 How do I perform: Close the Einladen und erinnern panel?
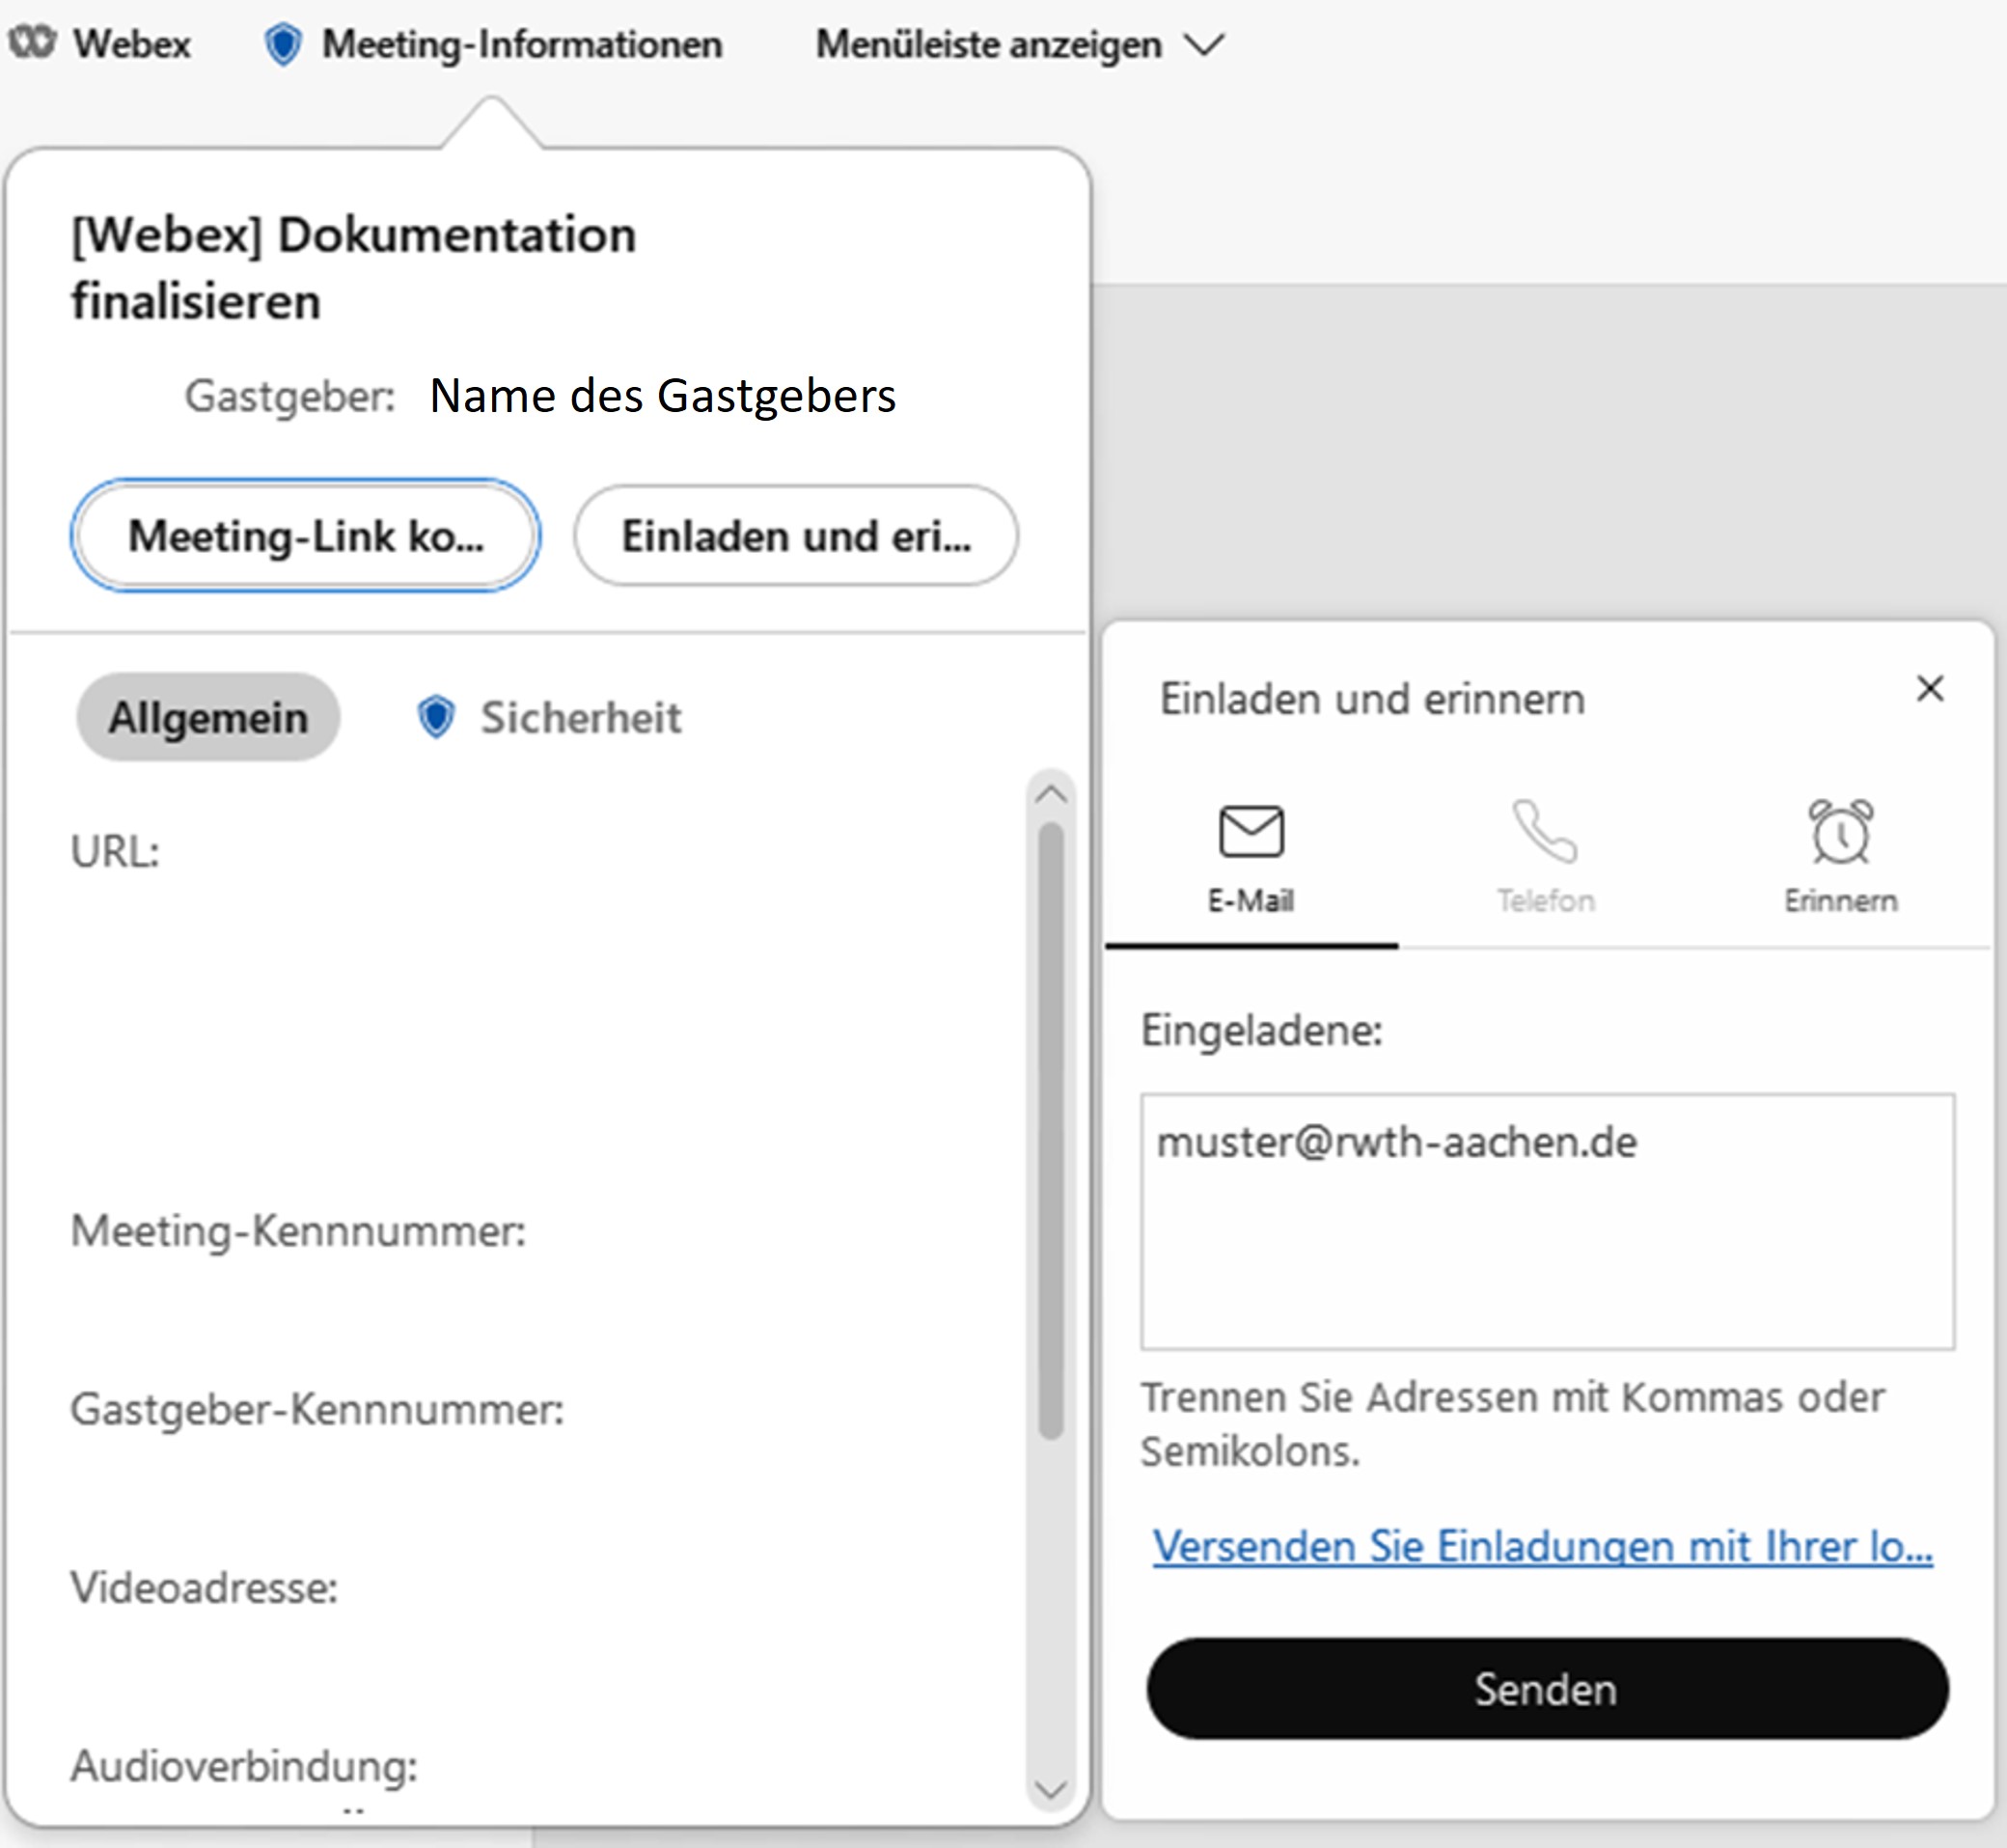pos(1930,688)
